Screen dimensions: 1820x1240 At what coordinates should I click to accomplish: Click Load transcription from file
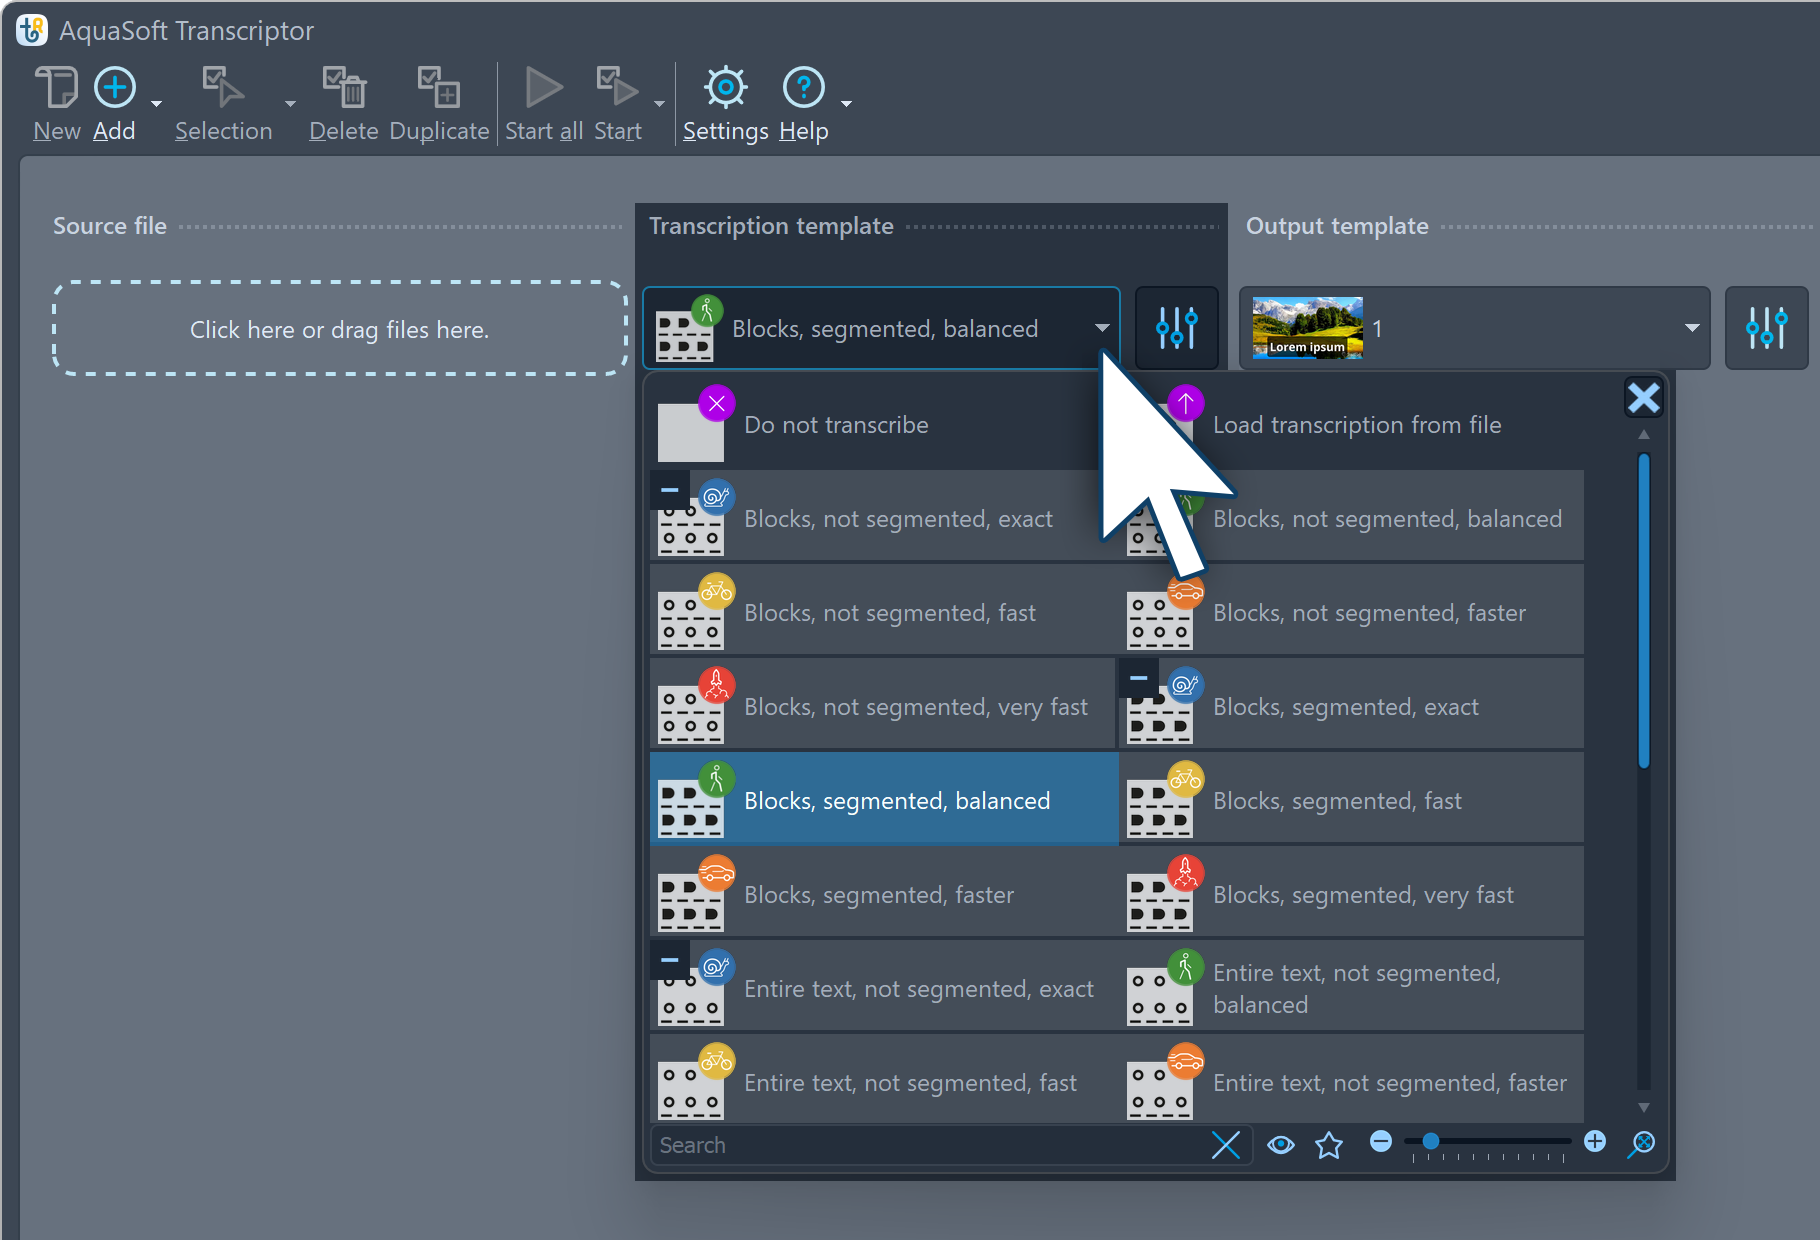(1356, 425)
